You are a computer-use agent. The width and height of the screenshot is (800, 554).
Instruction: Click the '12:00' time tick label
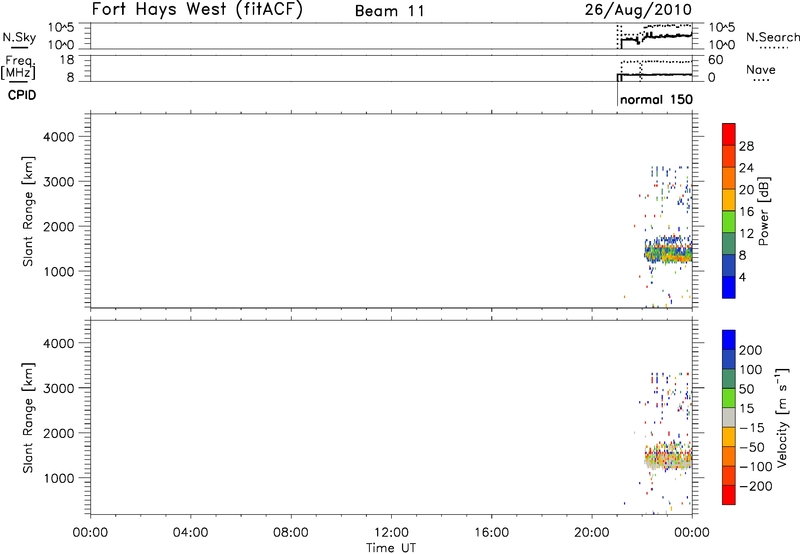tap(391, 533)
